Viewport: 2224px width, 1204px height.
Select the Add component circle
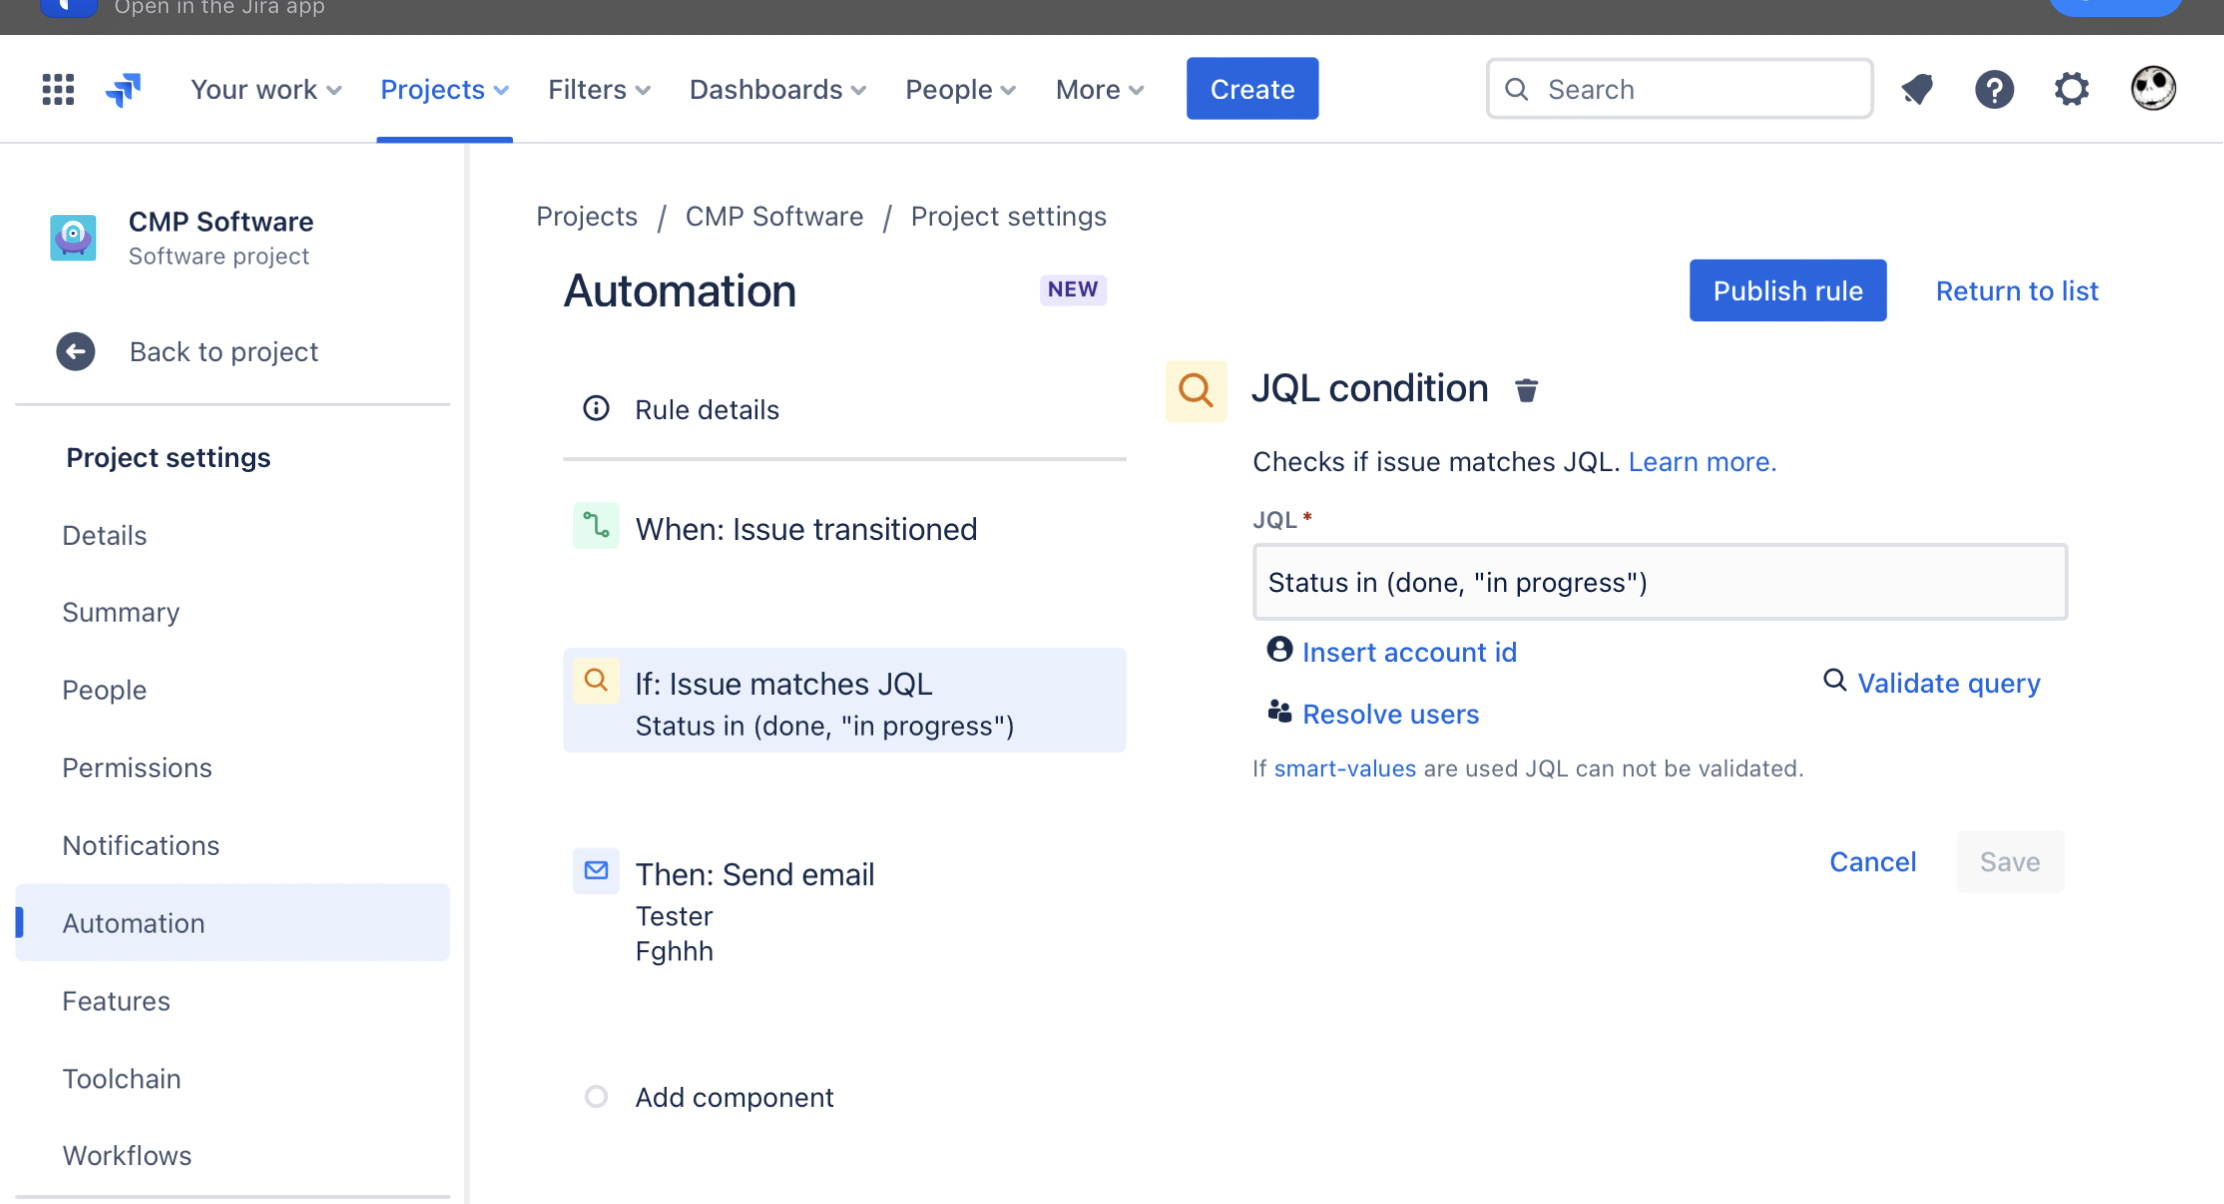pos(596,1097)
